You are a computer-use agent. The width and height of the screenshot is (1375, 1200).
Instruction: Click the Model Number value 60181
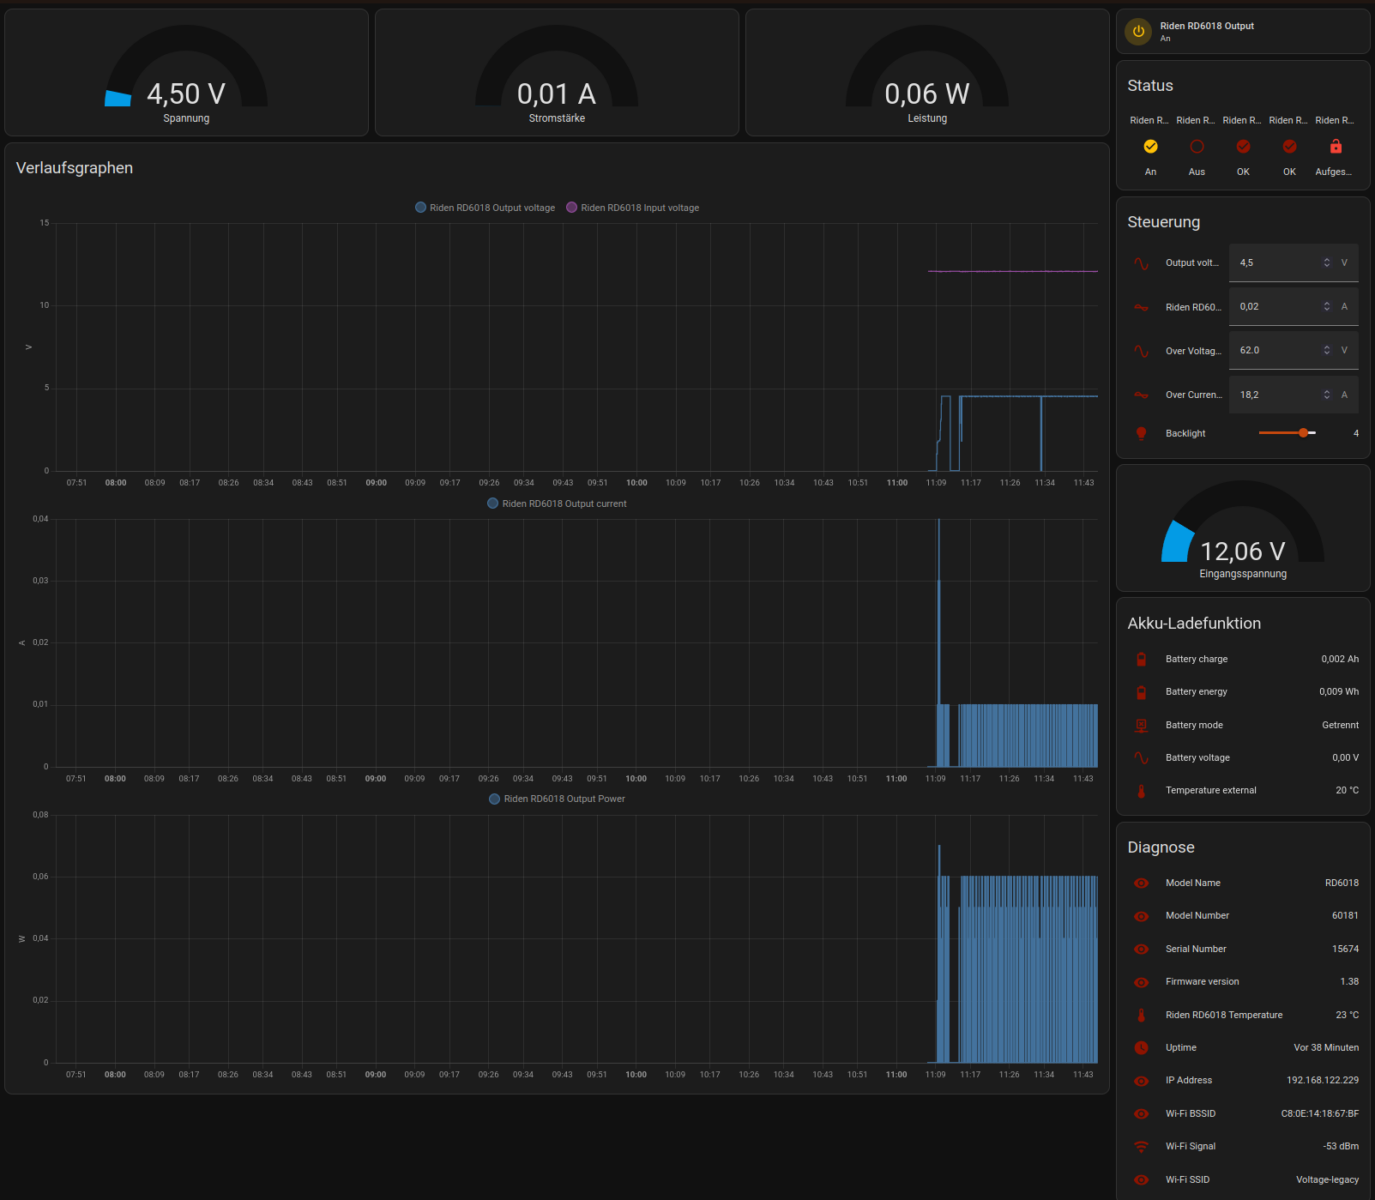pos(1345,916)
